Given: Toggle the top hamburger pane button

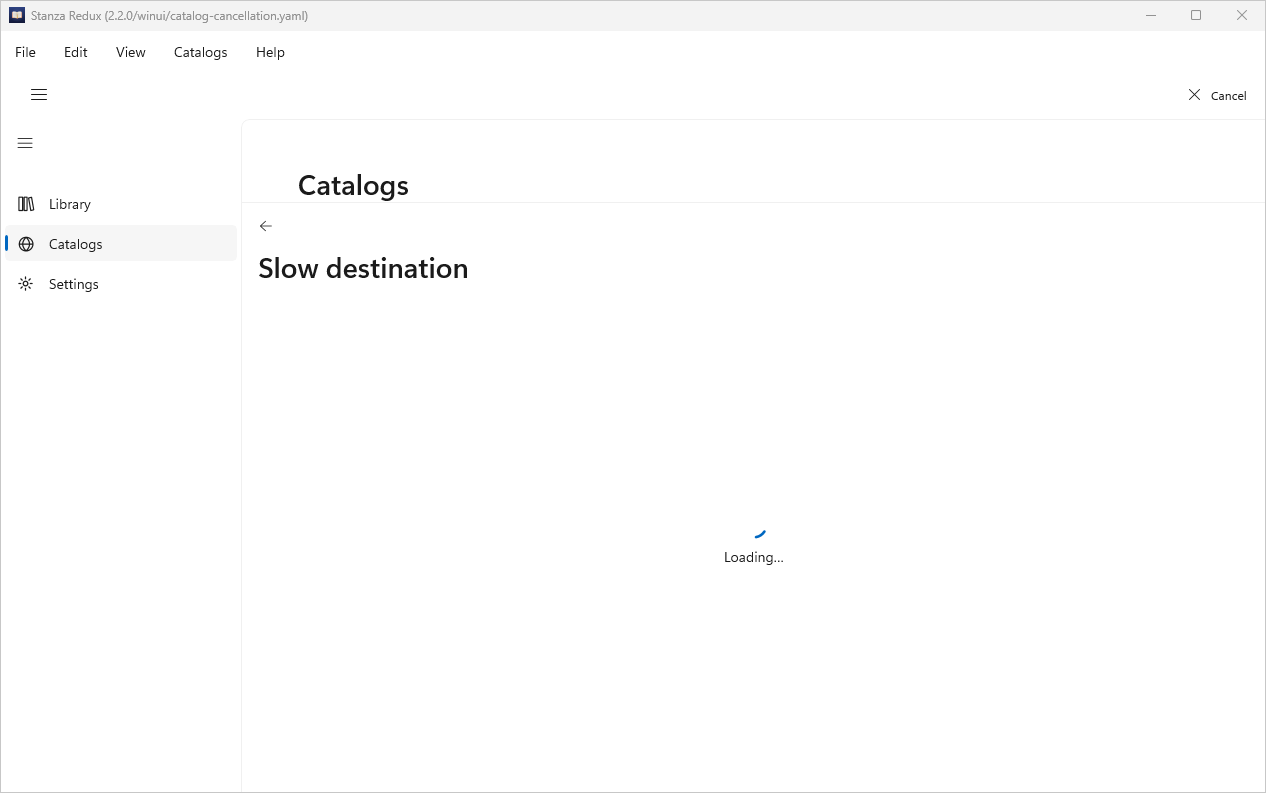Looking at the screenshot, I should [39, 95].
